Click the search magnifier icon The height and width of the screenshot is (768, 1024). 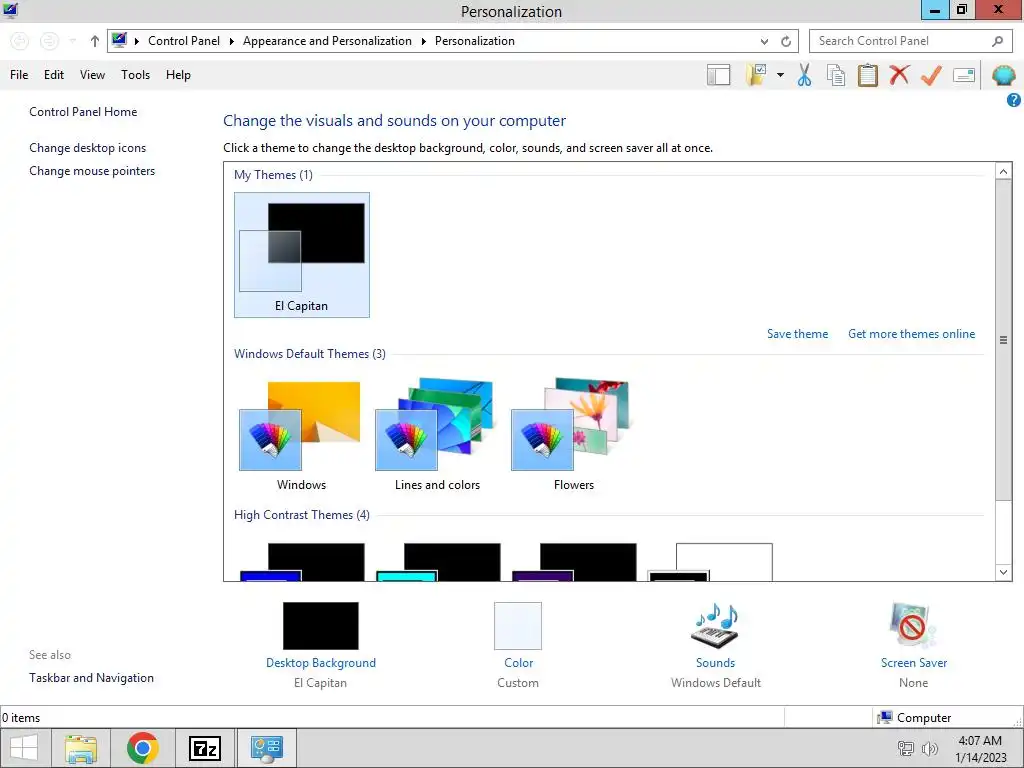point(997,41)
